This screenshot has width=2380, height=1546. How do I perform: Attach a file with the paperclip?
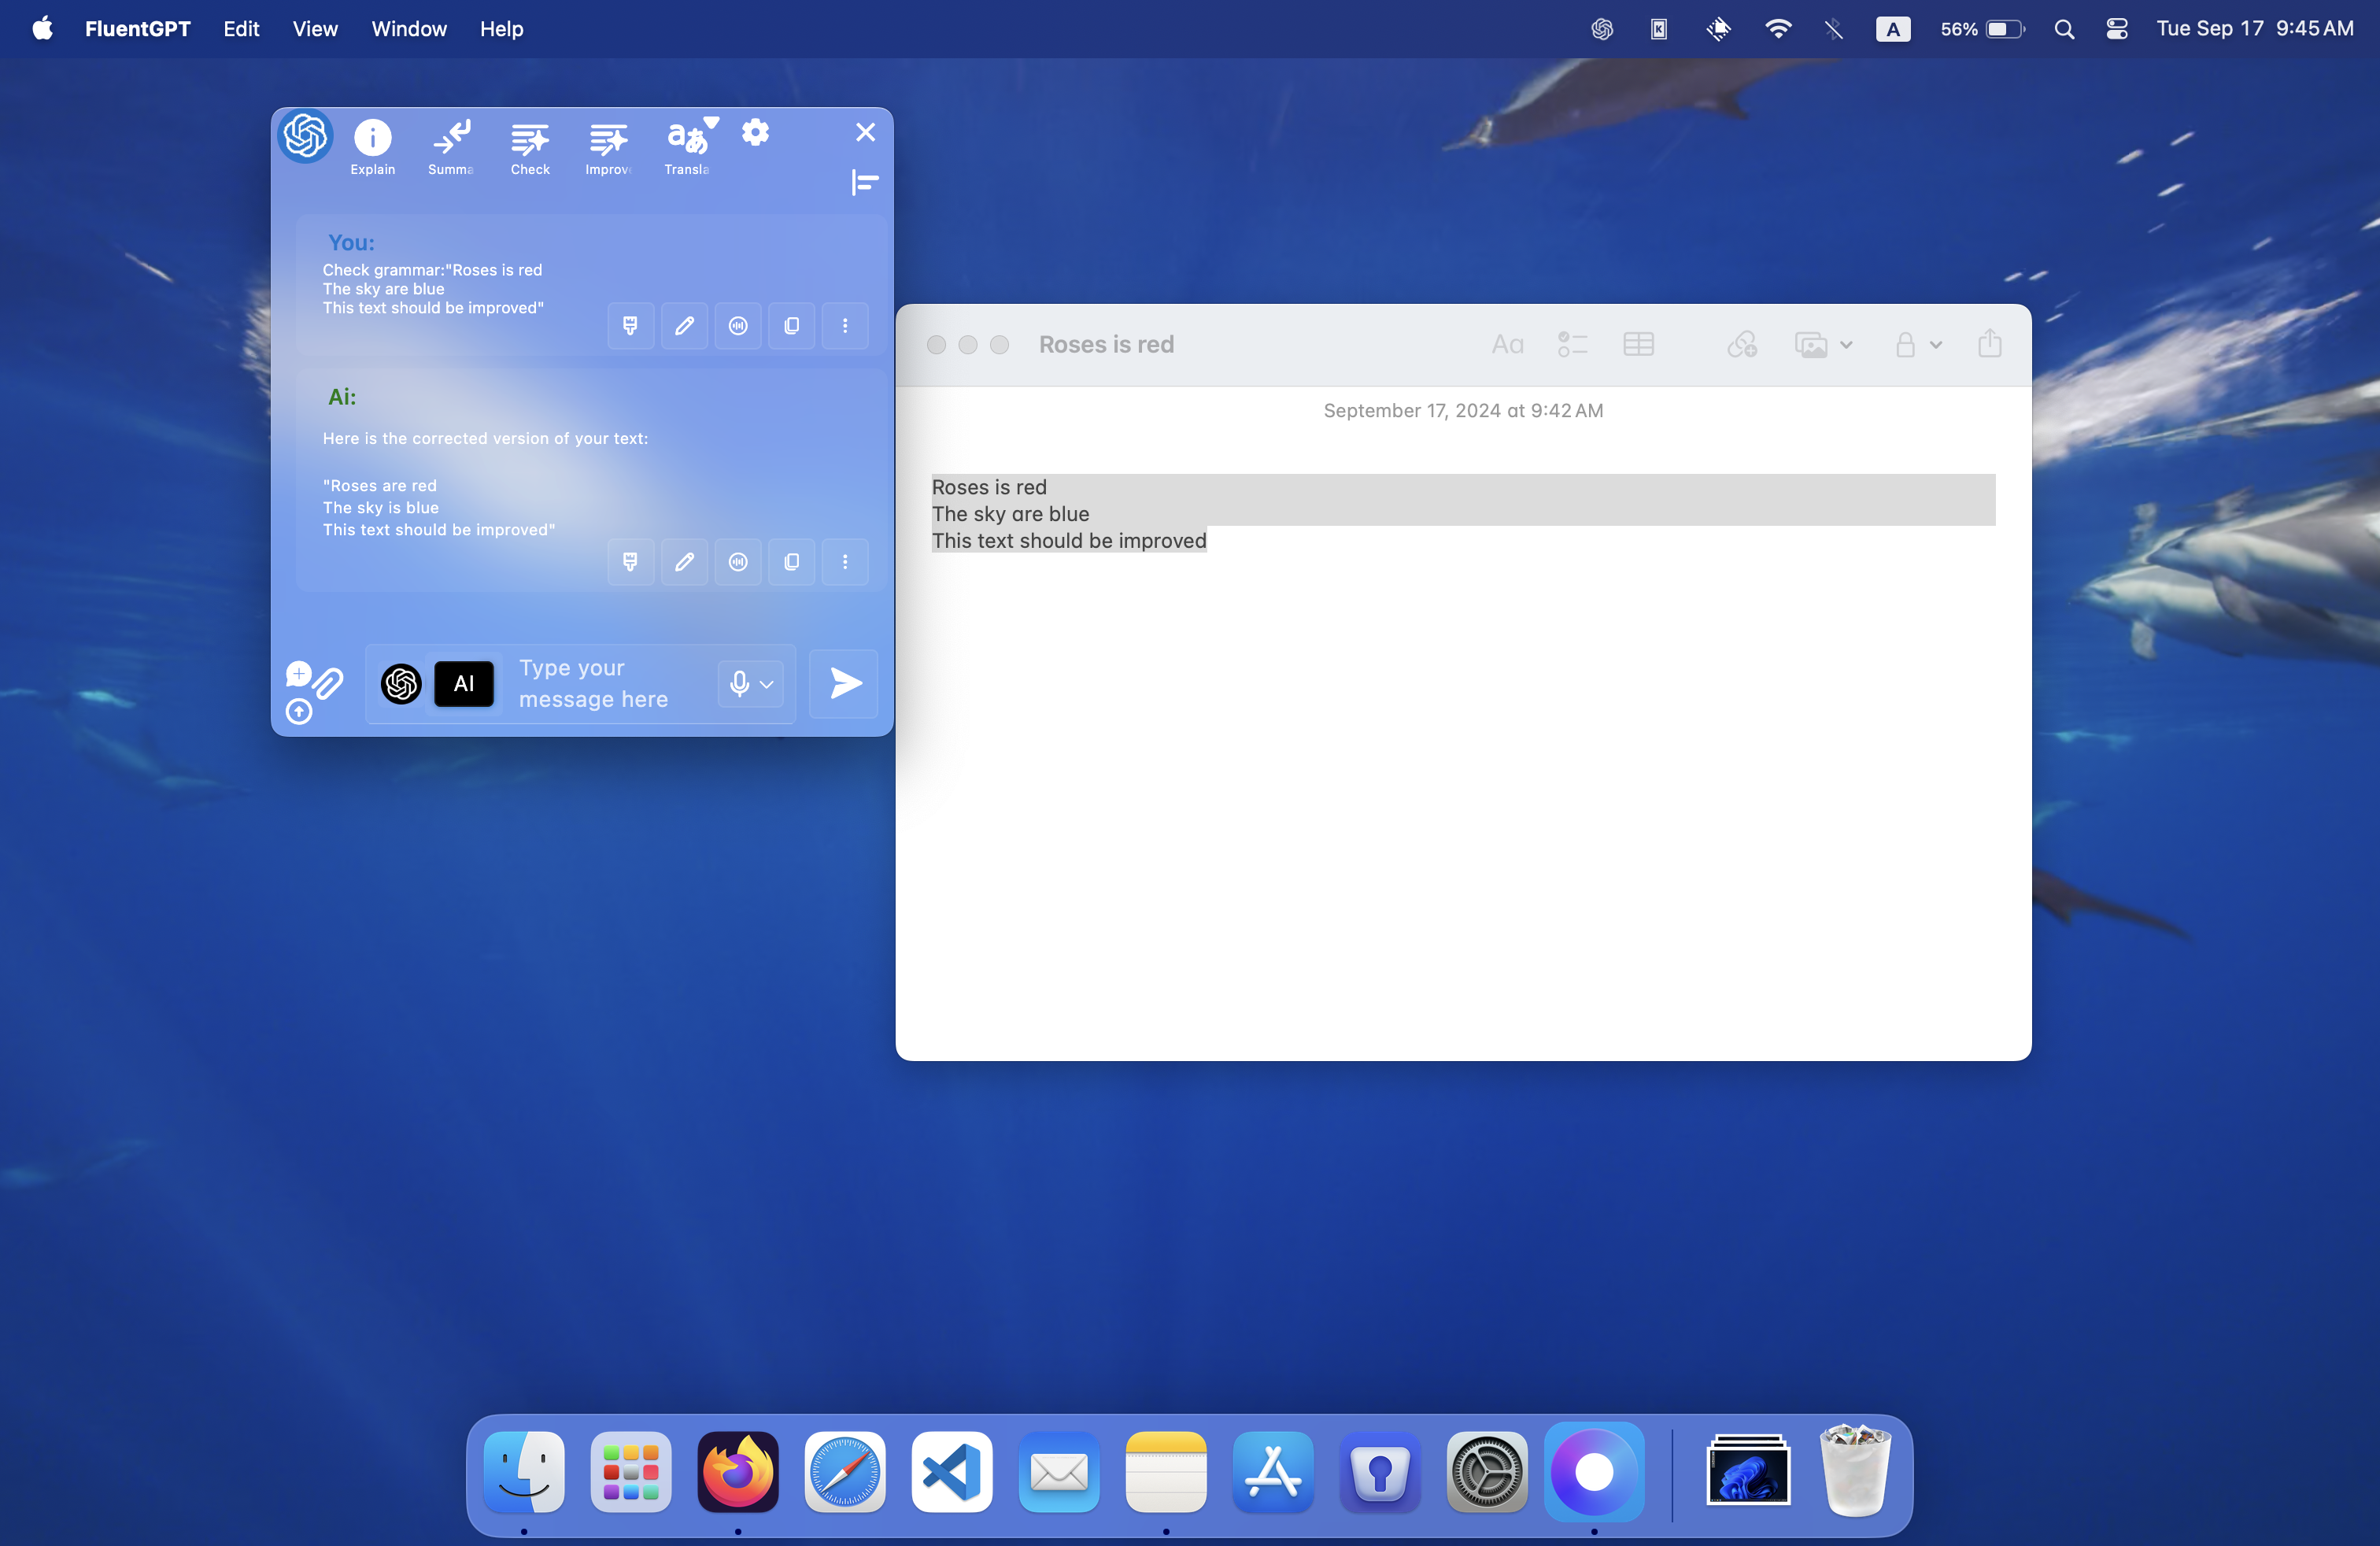coord(329,684)
